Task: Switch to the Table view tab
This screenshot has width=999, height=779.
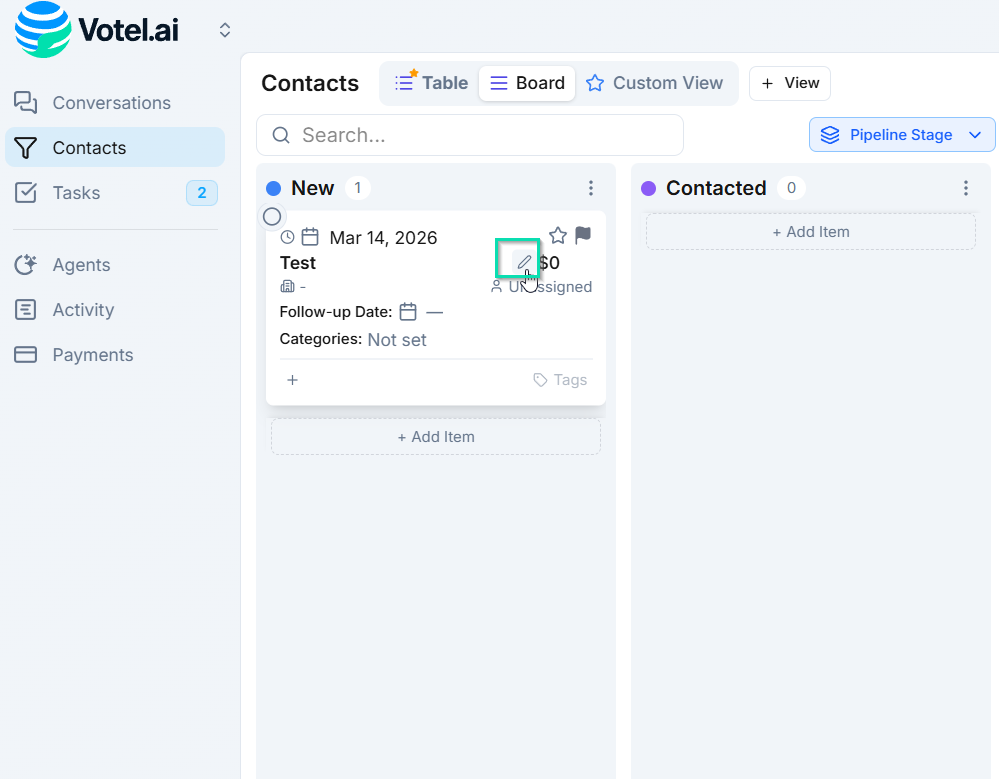Action: (x=431, y=83)
